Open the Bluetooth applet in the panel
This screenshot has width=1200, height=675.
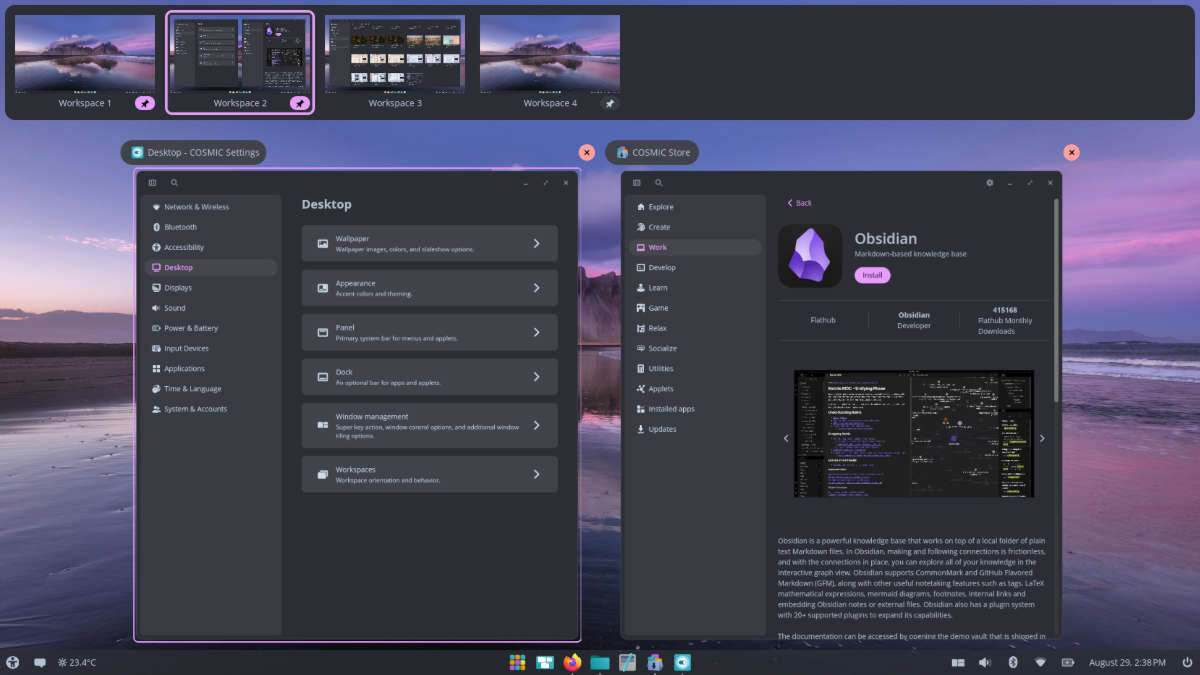[1012, 662]
